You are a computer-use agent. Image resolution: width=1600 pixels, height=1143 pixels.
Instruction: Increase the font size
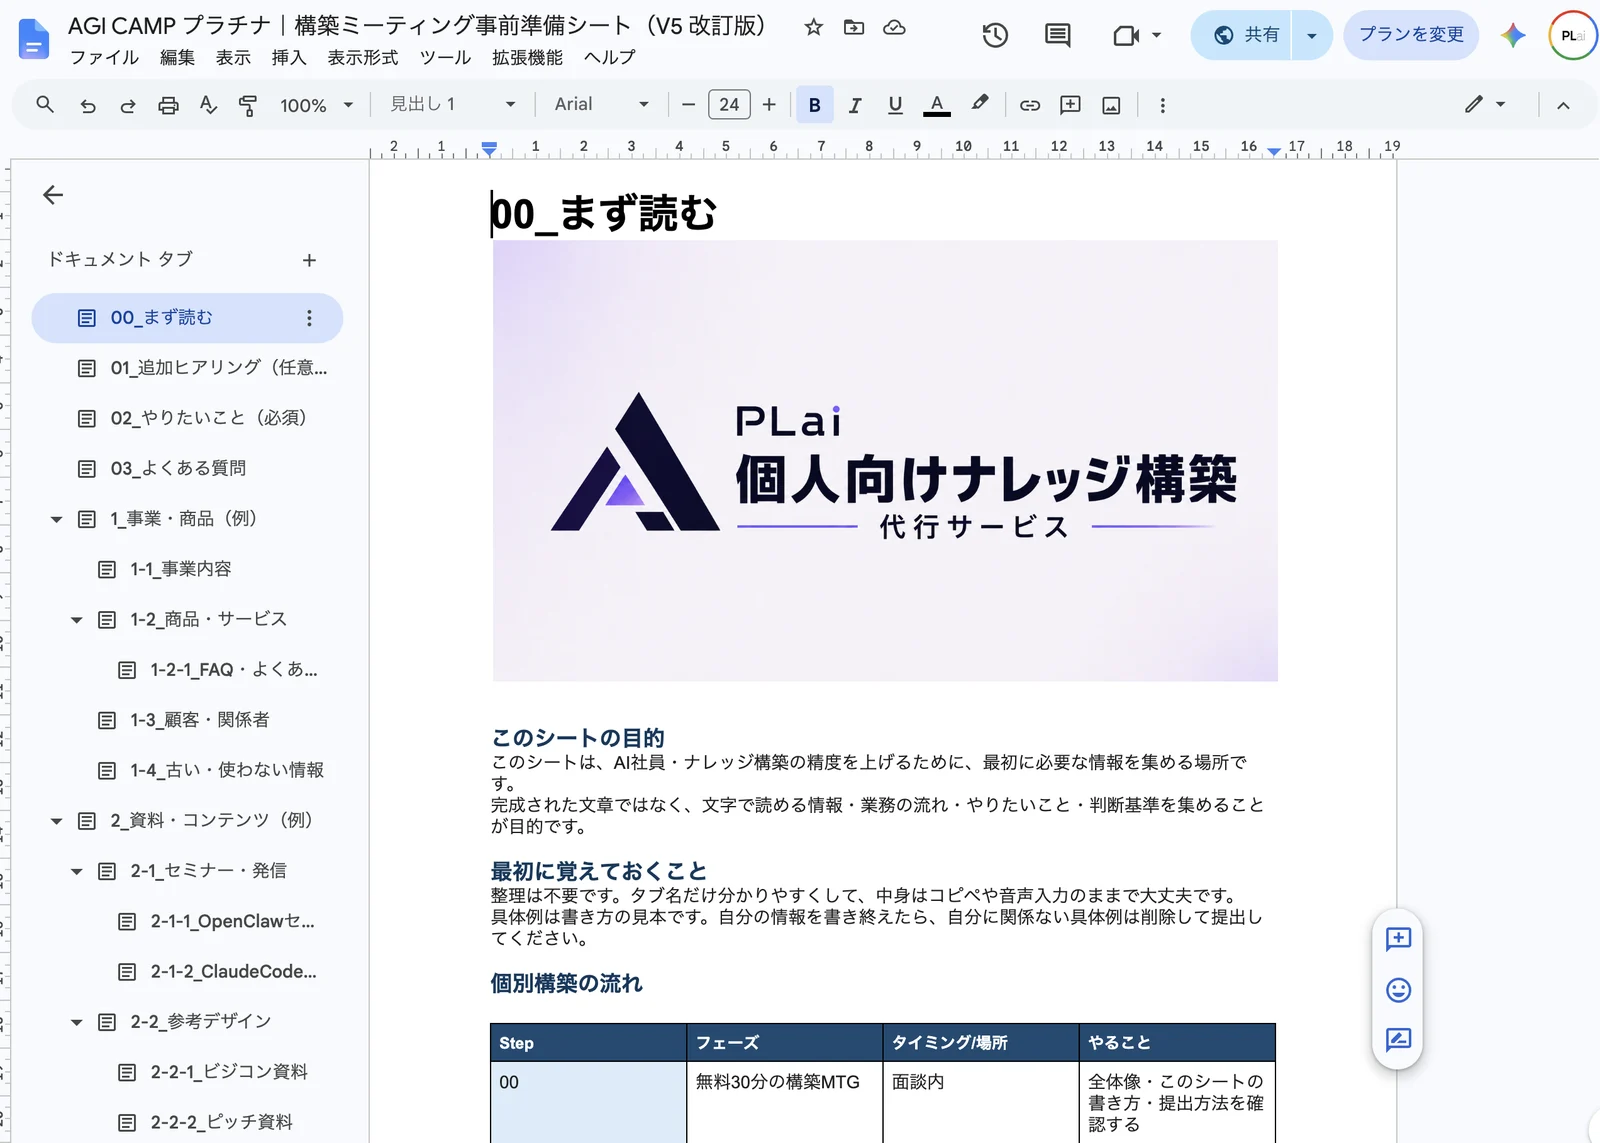(769, 104)
